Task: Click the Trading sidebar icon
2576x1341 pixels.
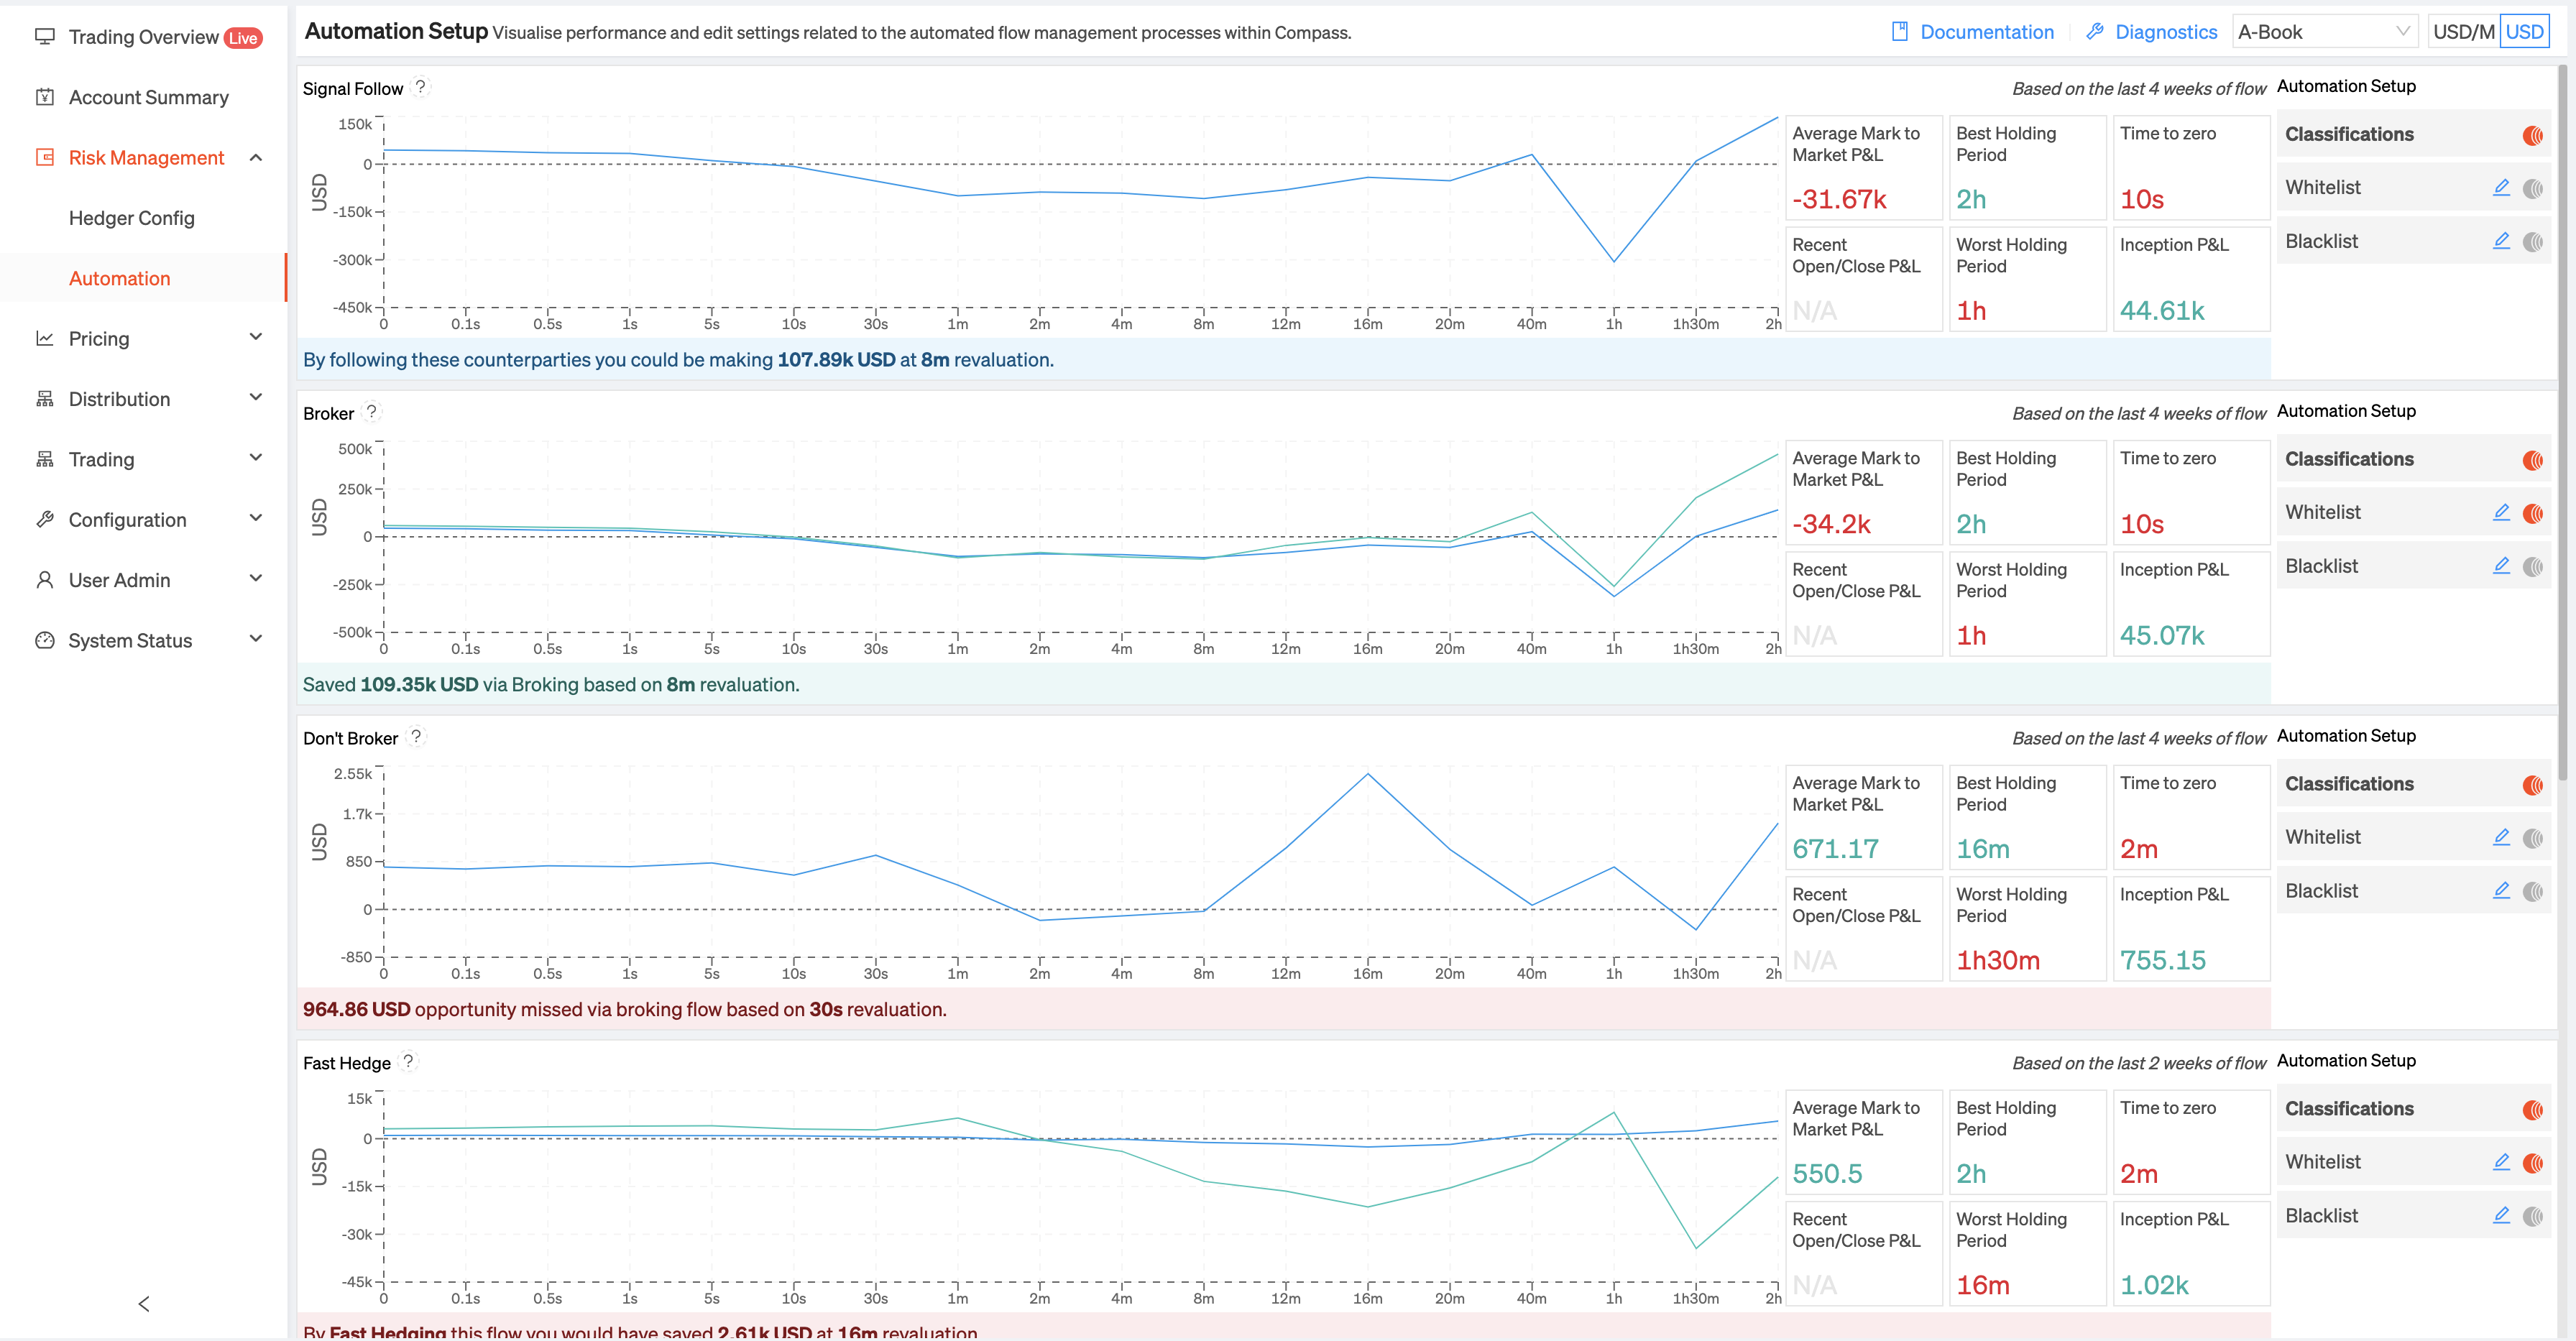Action: [x=44, y=459]
